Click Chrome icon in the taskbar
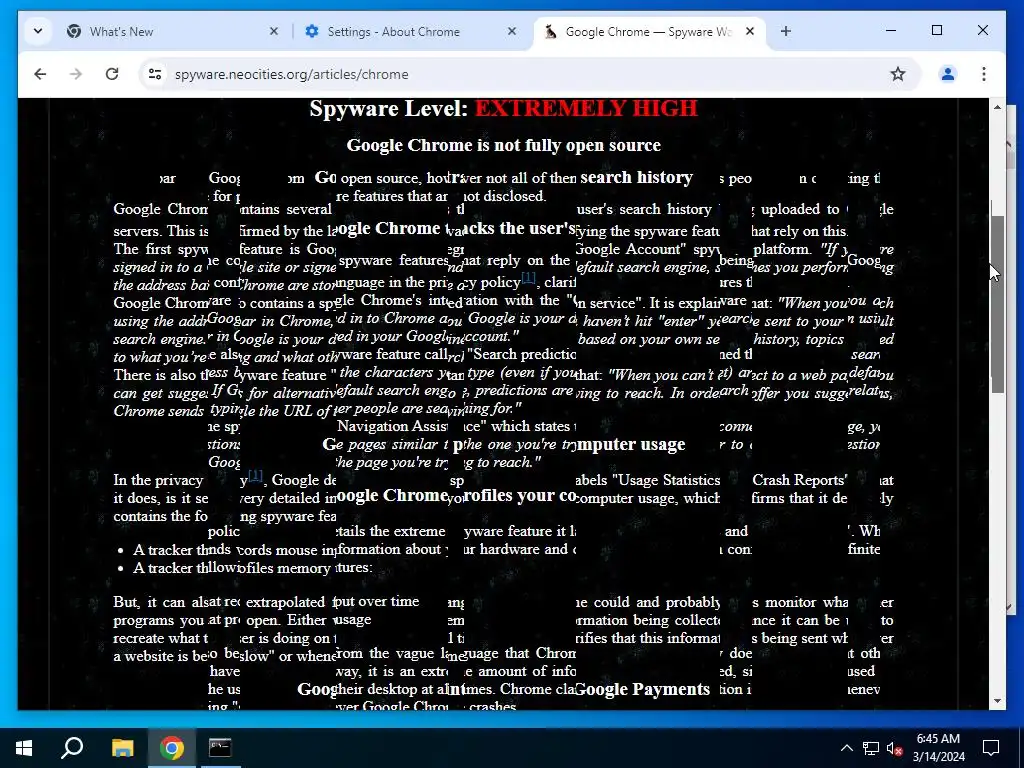 [171, 748]
